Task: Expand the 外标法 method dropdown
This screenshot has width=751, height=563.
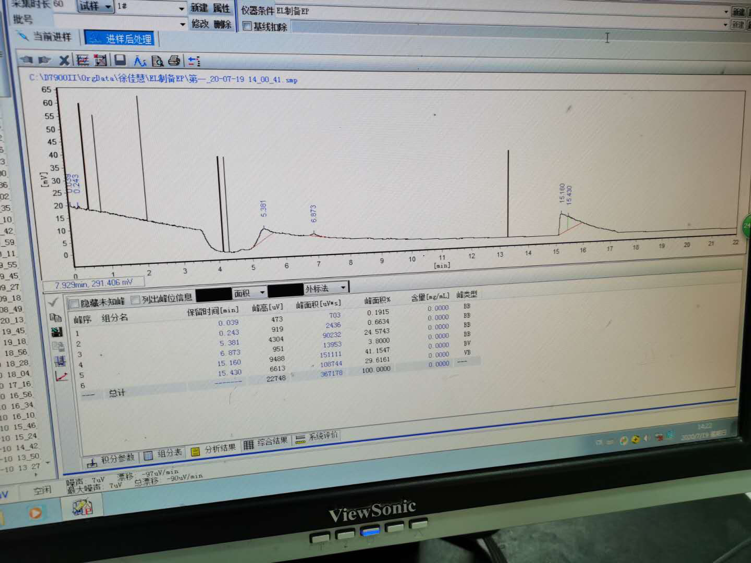Action: point(324,289)
